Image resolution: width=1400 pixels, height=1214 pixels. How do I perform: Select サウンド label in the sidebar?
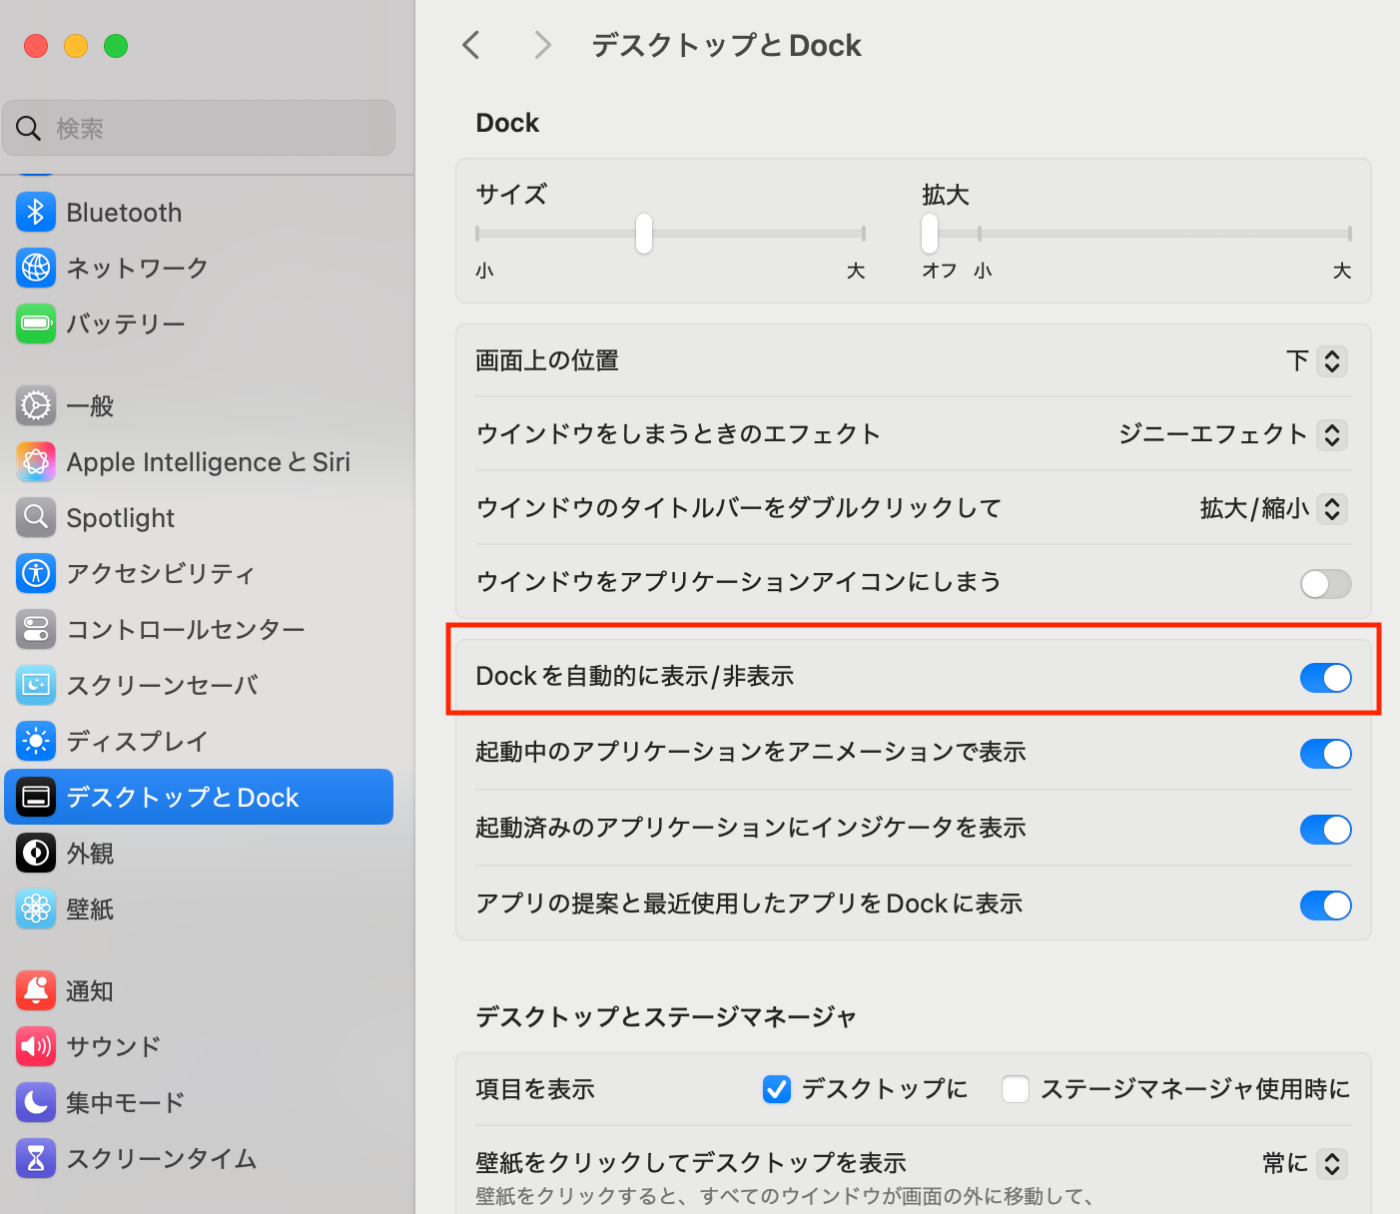113,1046
